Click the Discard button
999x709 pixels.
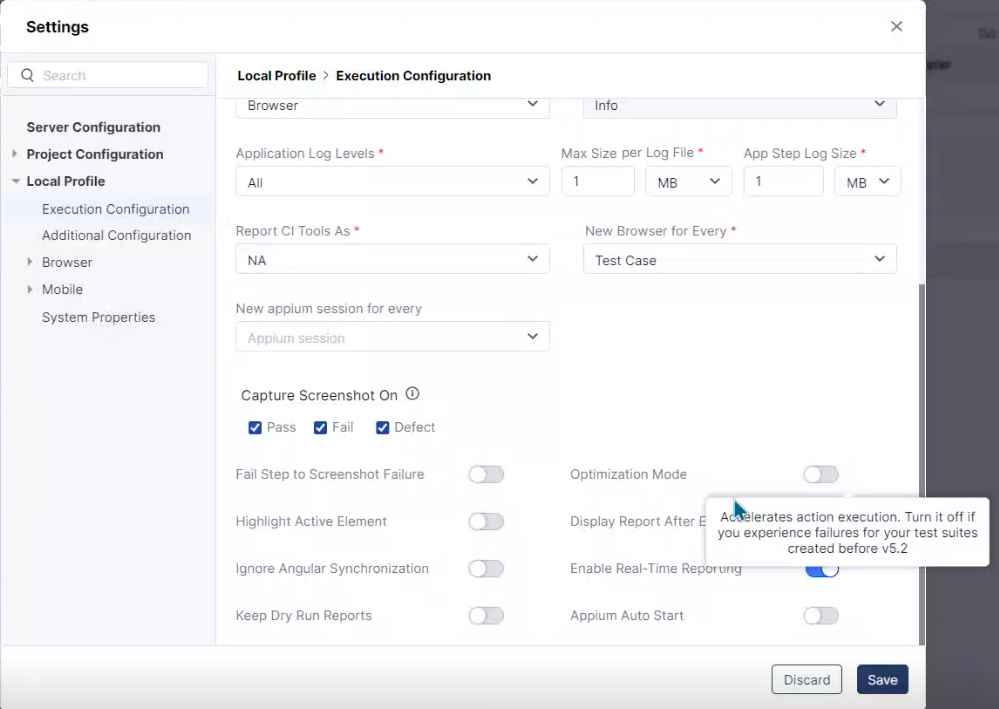click(806, 680)
